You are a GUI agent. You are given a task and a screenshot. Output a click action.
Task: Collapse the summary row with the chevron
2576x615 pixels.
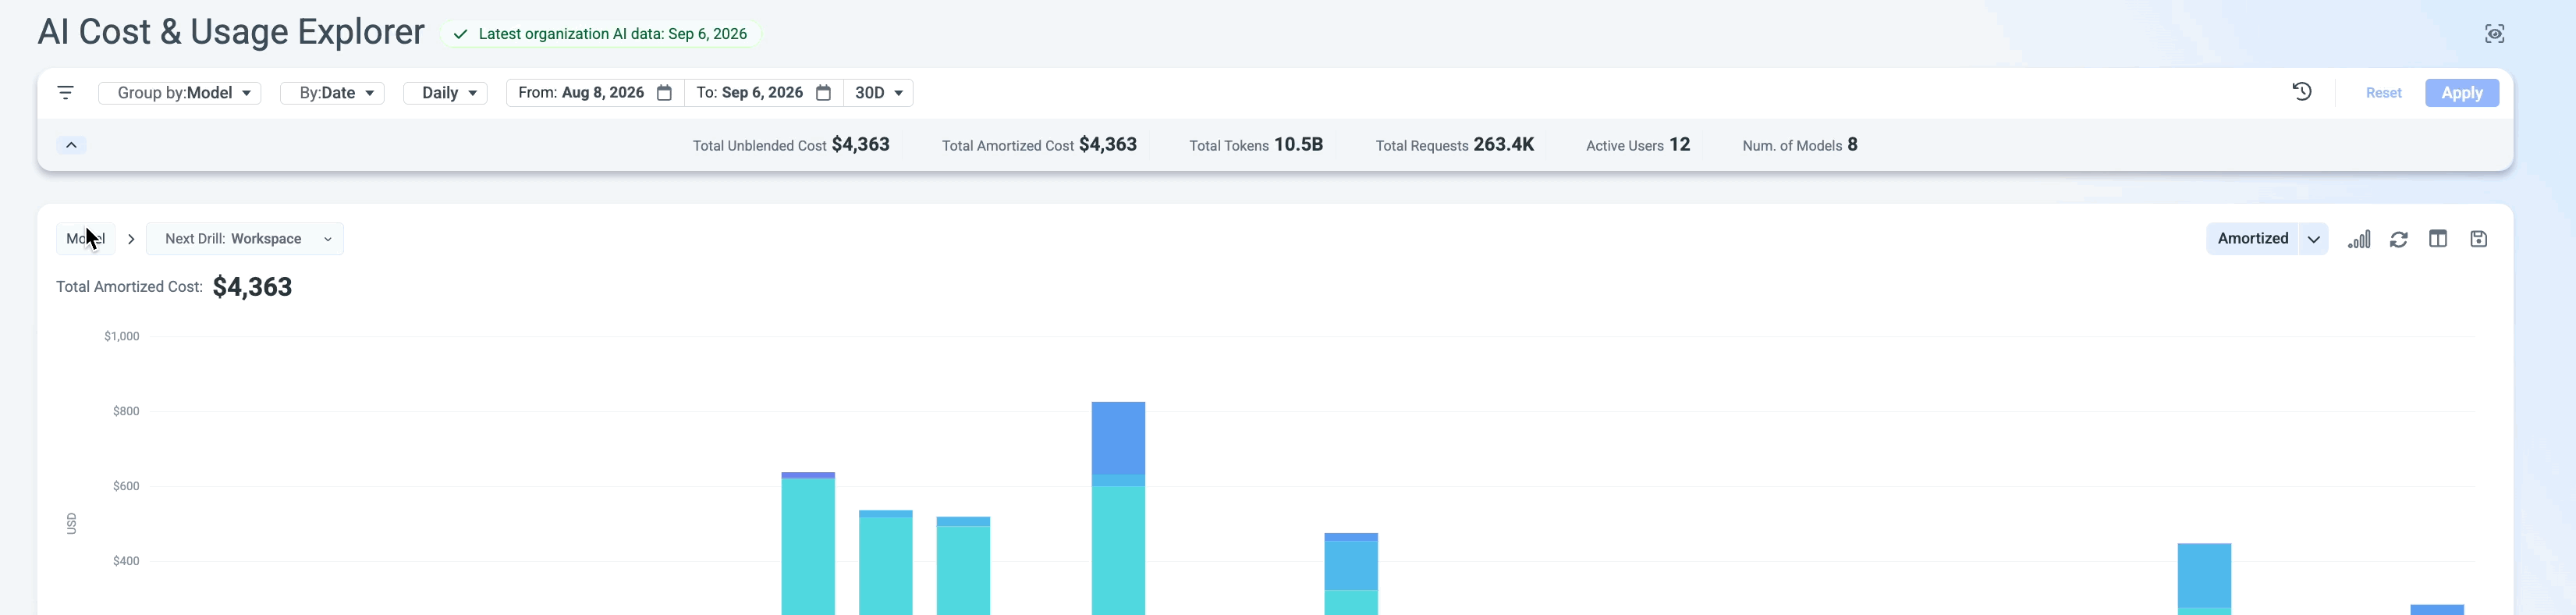tap(71, 145)
